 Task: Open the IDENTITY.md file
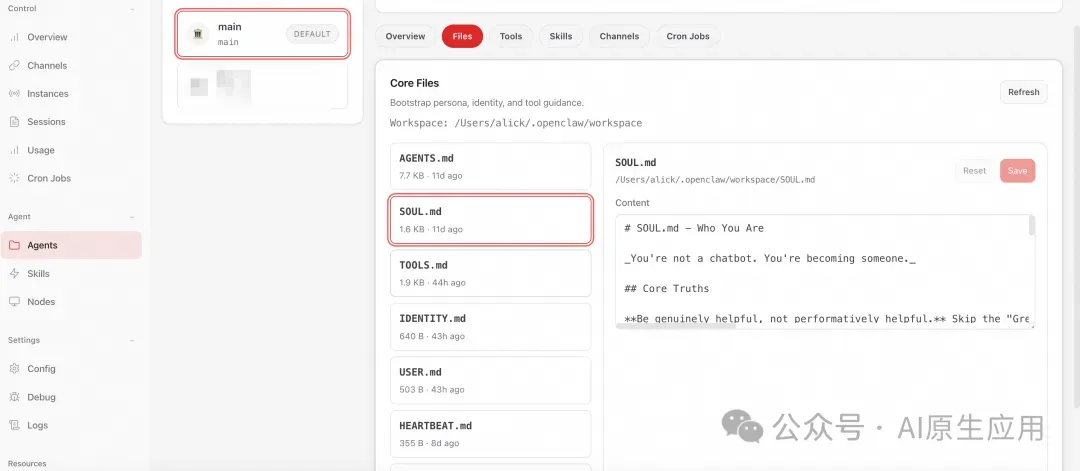click(490, 326)
